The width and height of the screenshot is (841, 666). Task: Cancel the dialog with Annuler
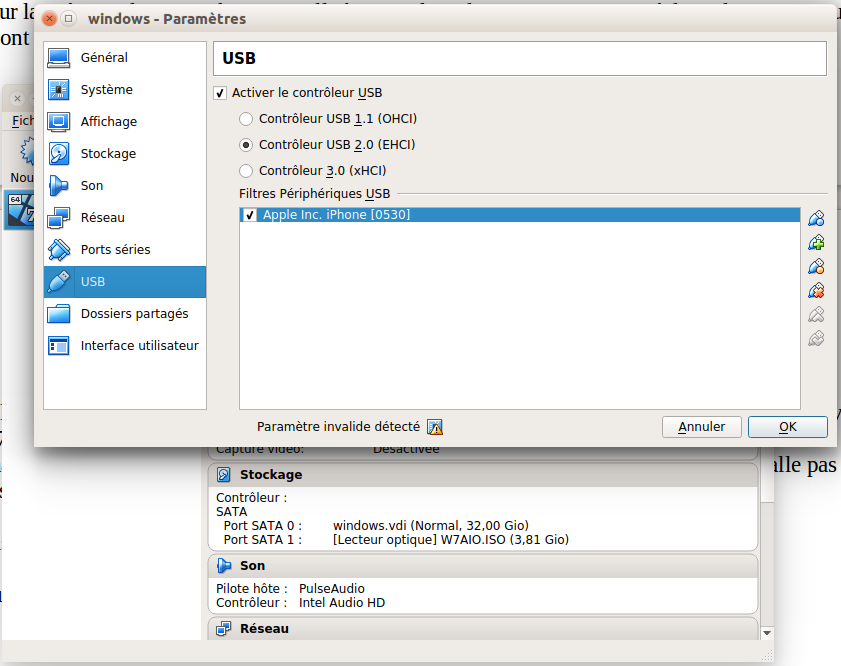coord(701,427)
